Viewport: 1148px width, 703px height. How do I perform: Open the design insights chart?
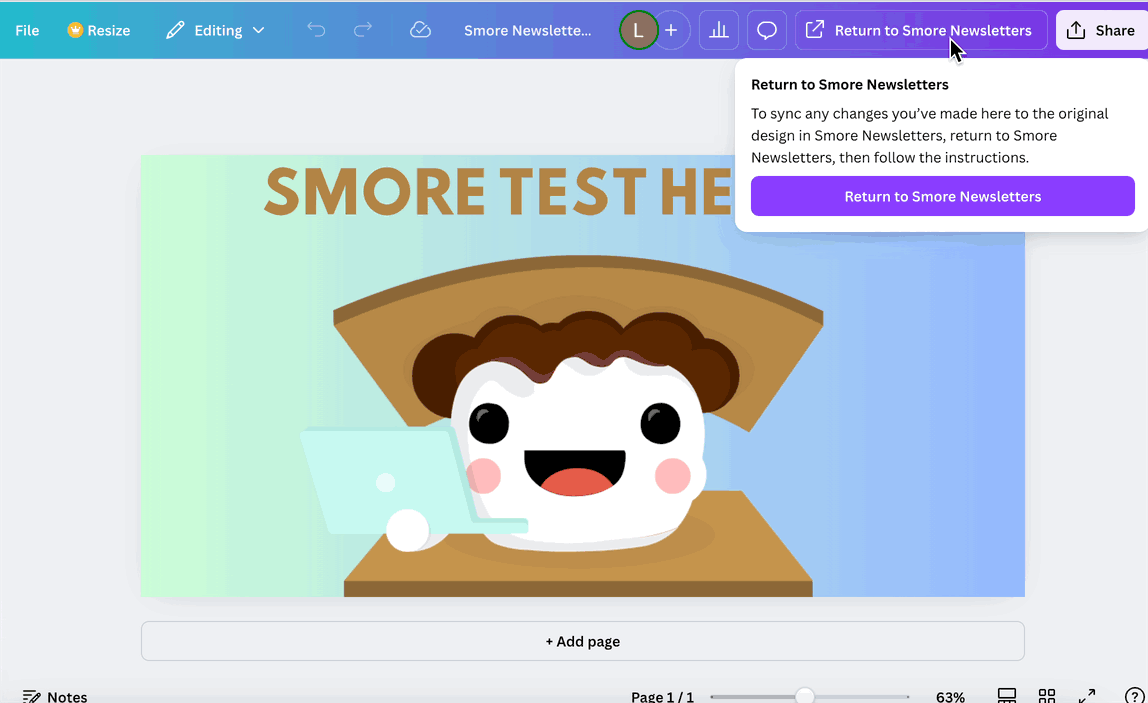tap(718, 30)
